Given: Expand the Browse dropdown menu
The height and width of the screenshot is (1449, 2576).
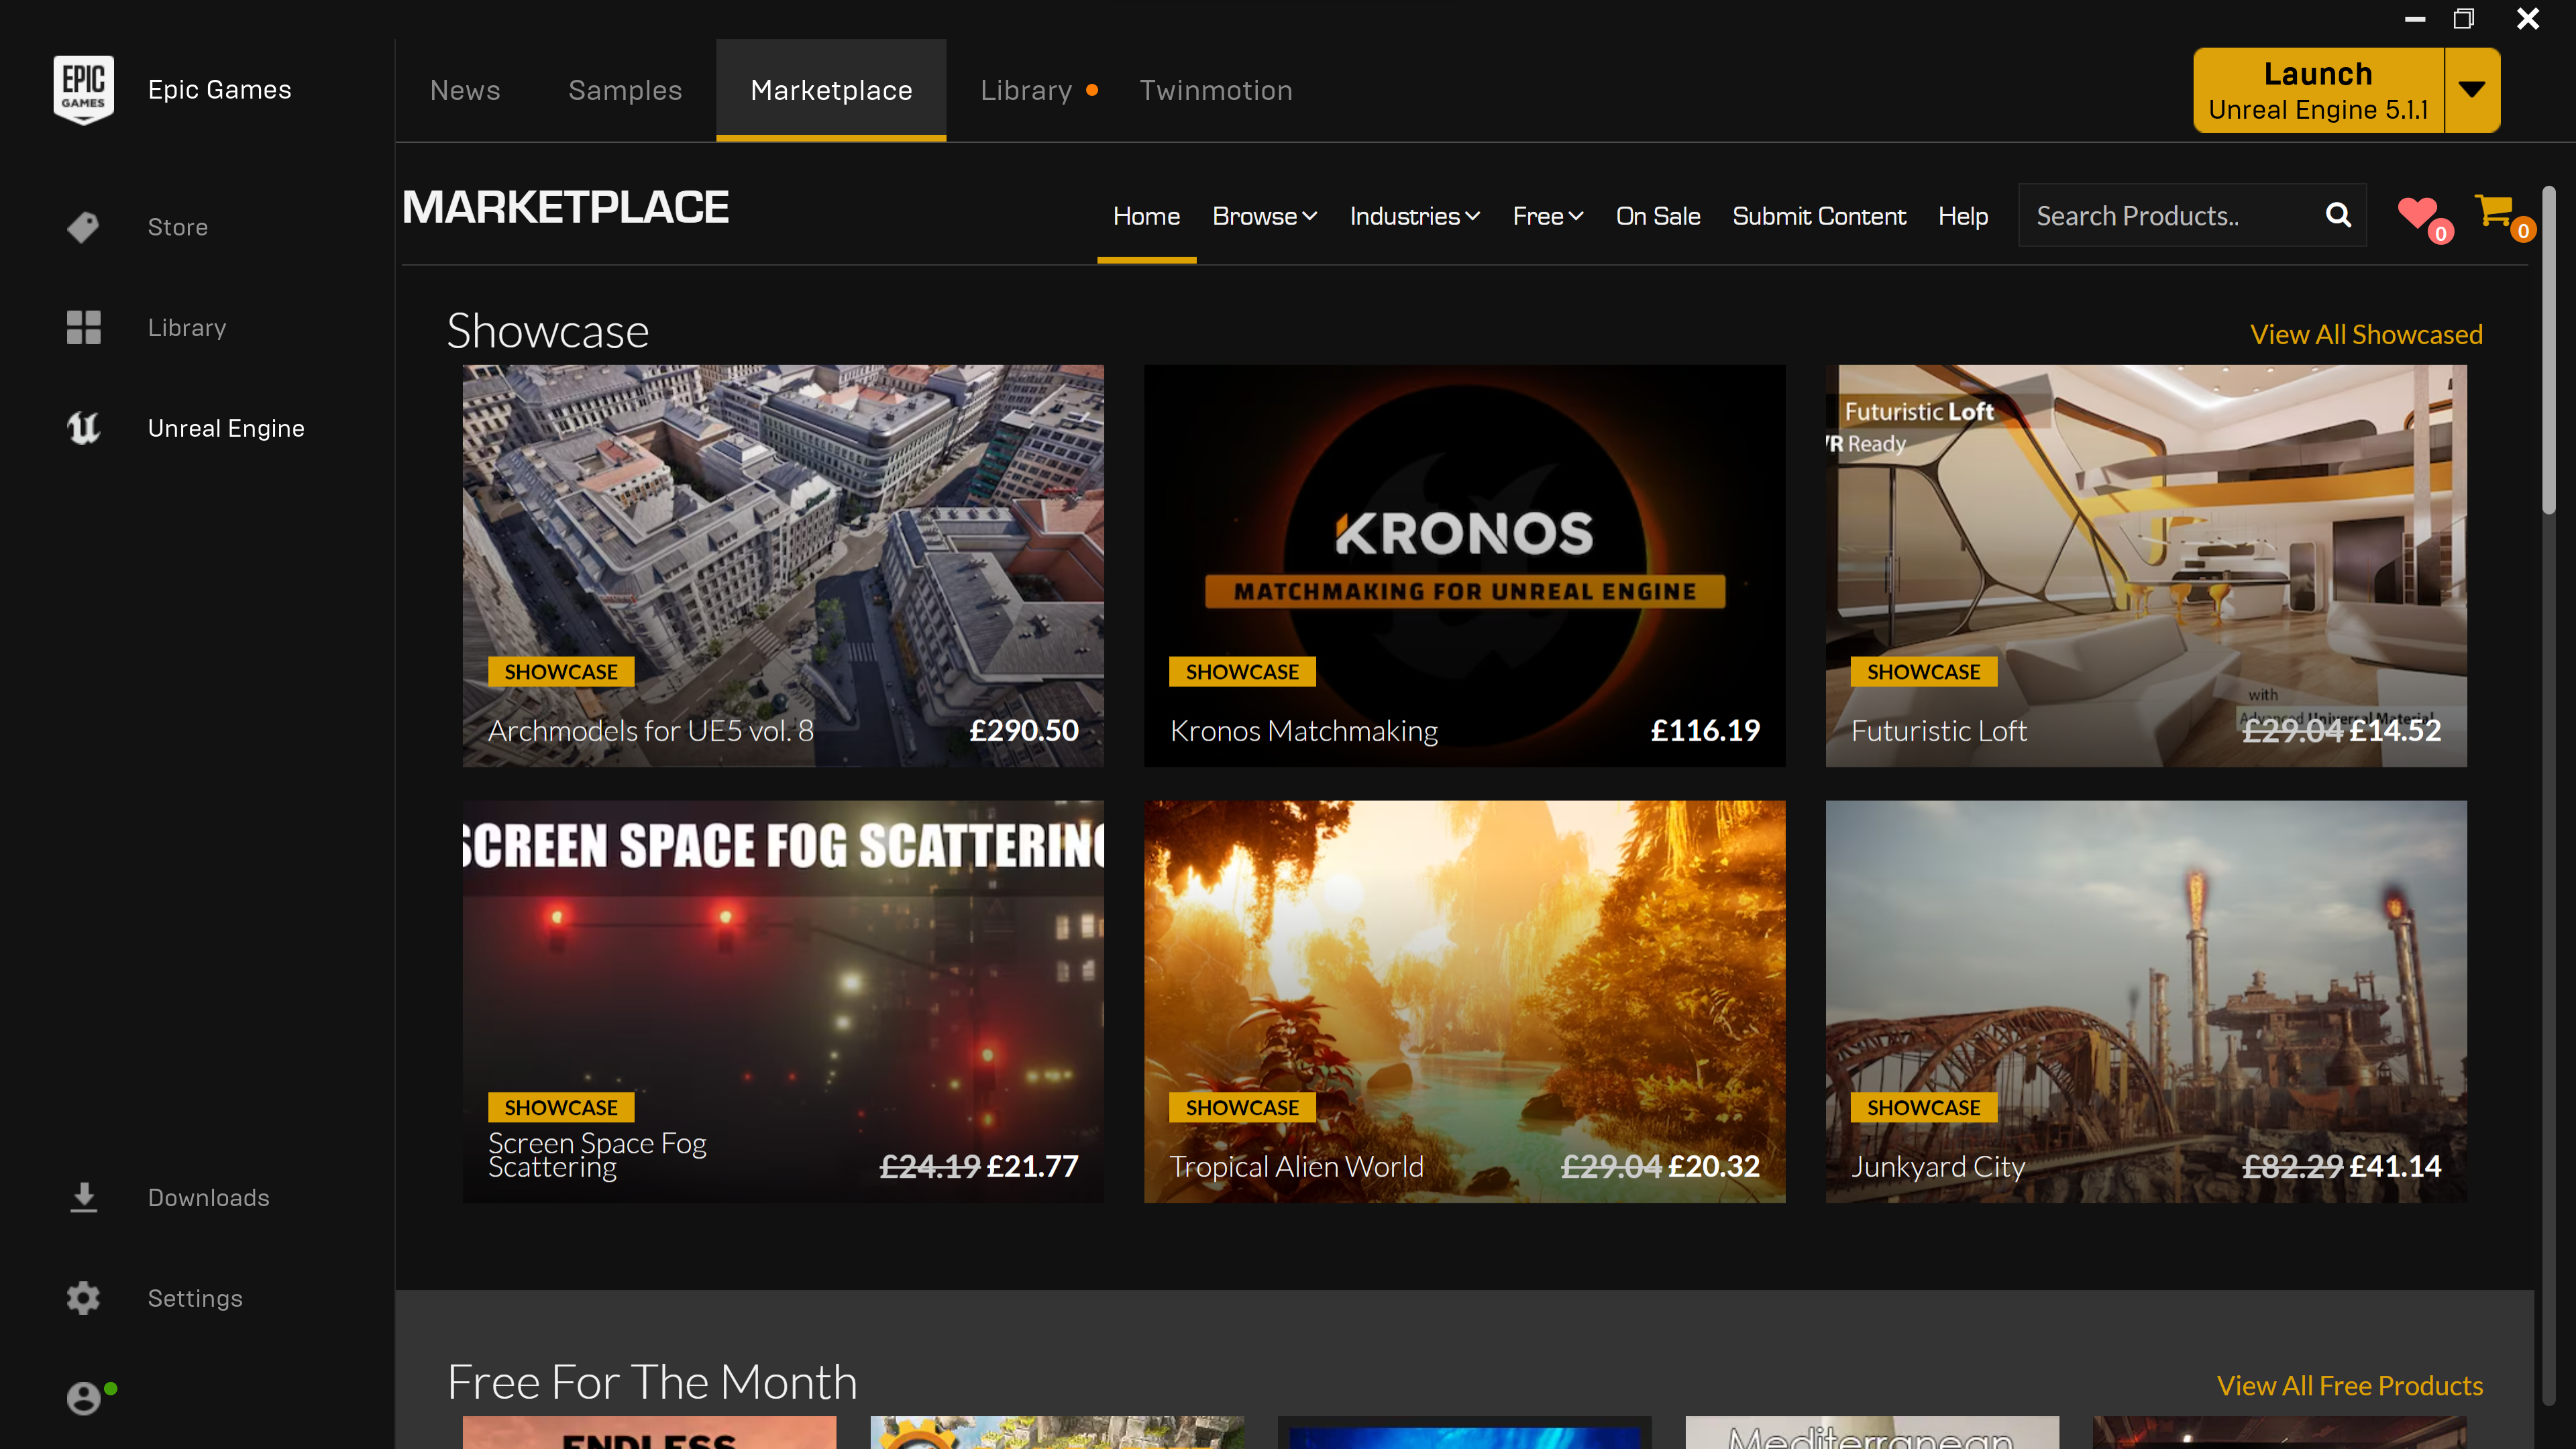Looking at the screenshot, I should [x=1264, y=216].
